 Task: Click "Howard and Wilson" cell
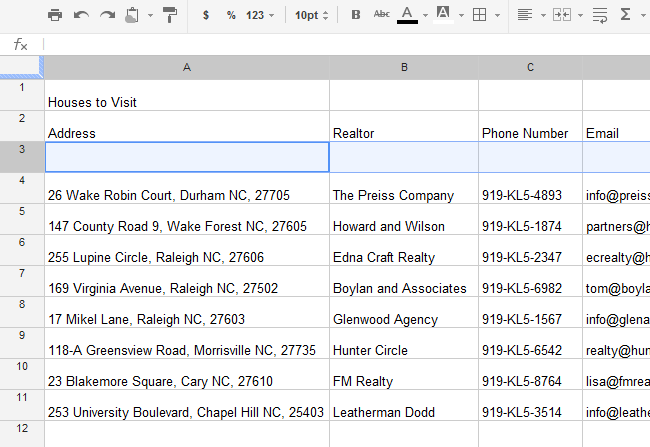[x=404, y=219]
